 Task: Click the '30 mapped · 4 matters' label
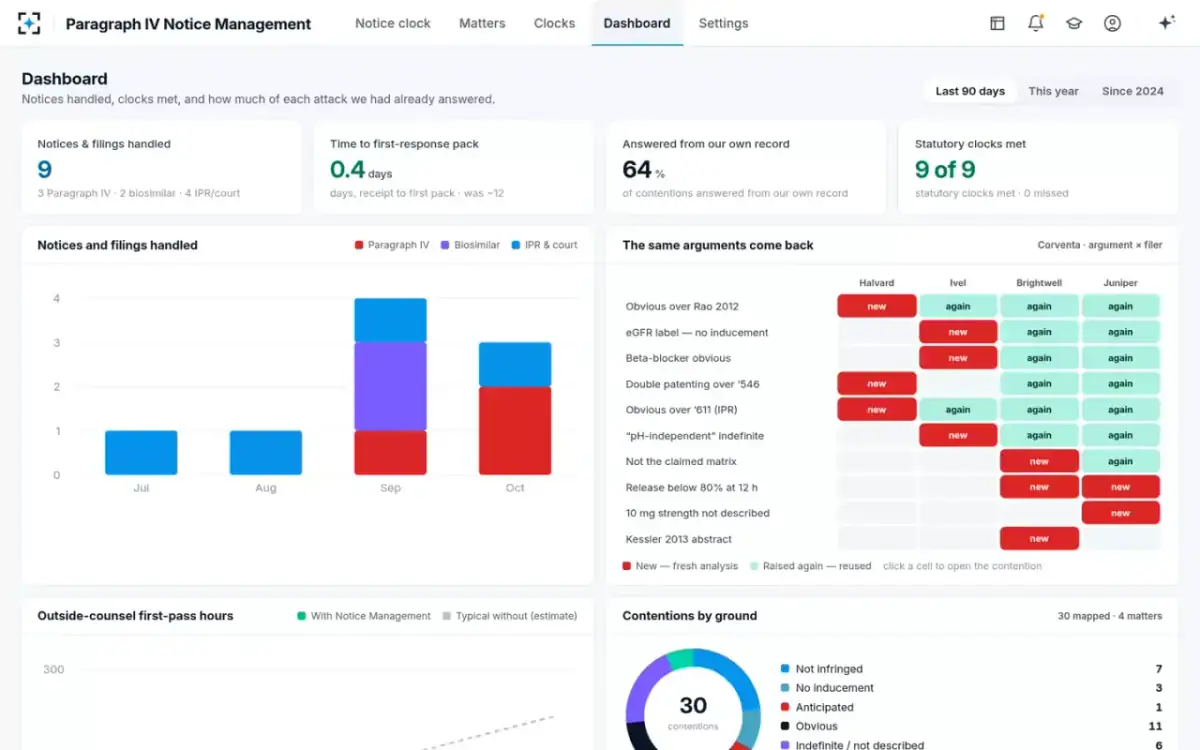point(1110,616)
